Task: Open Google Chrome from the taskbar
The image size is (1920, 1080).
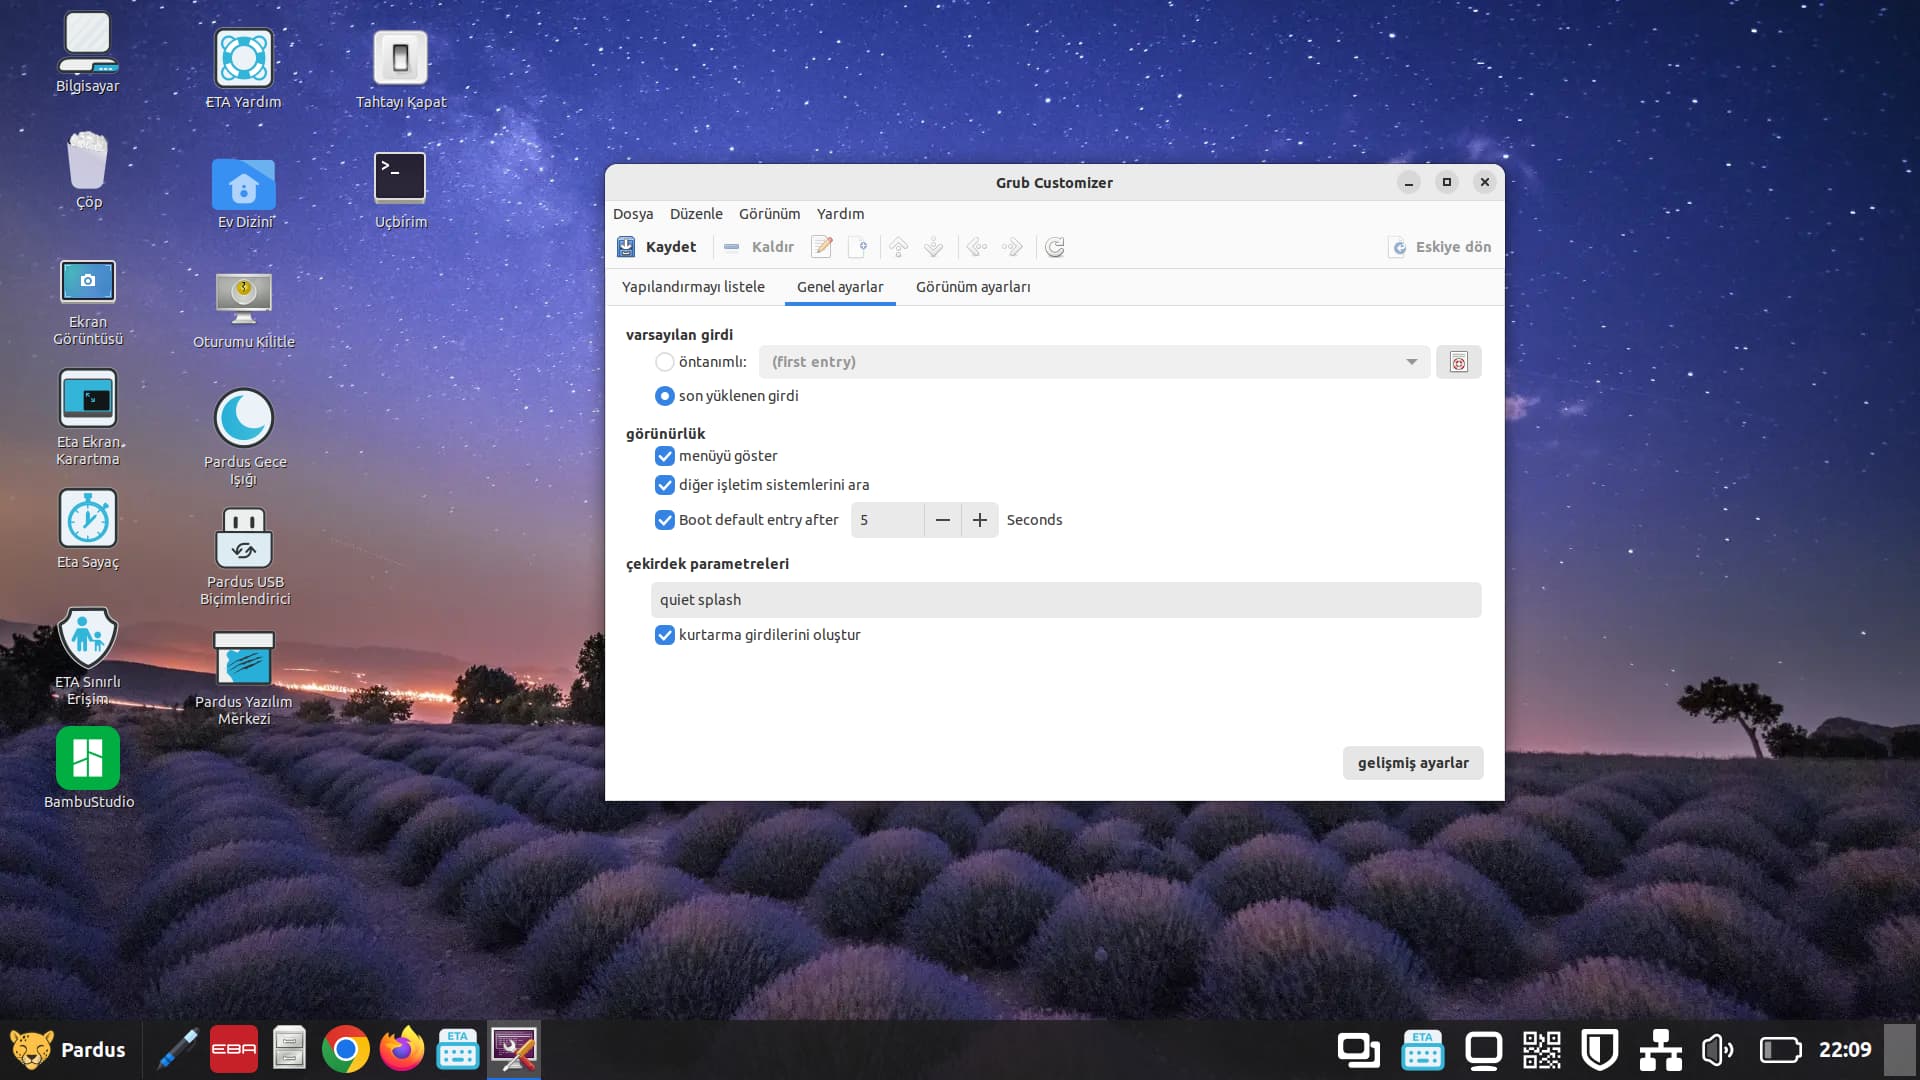Action: [345, 1049]
